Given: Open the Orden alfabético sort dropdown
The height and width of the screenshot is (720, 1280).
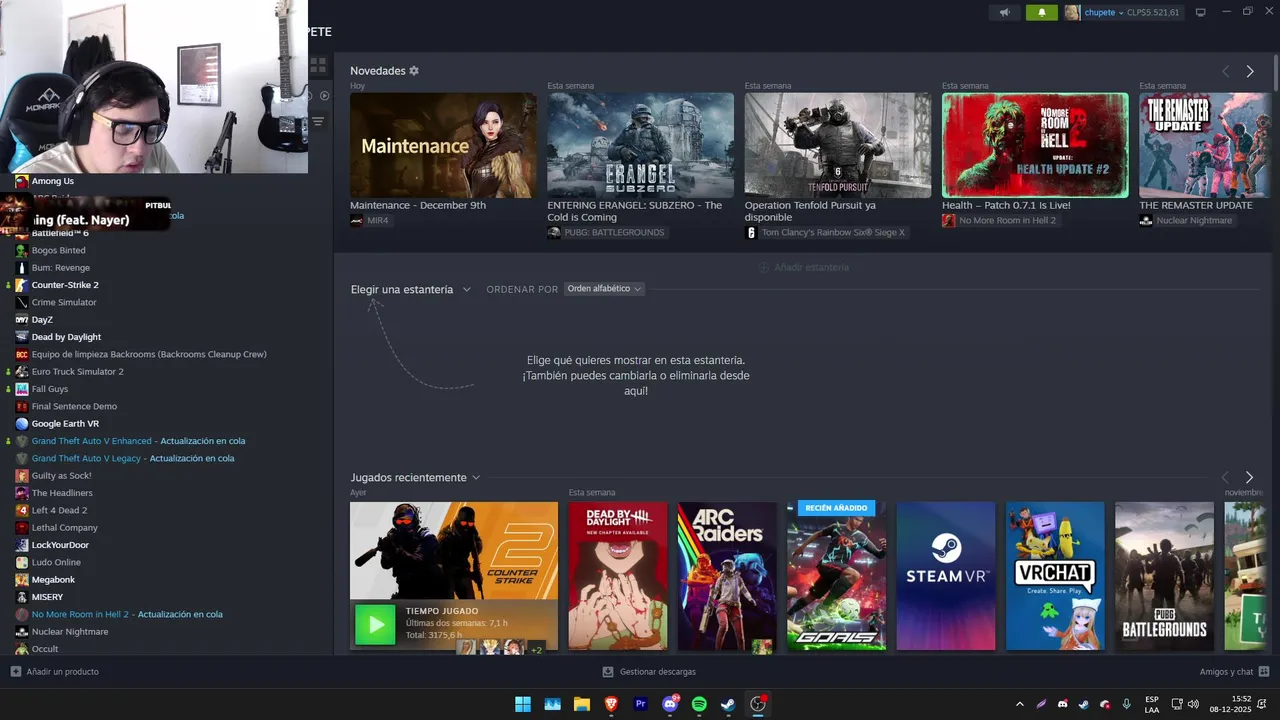Looking at the screenshot, I should tap(604, 288).
